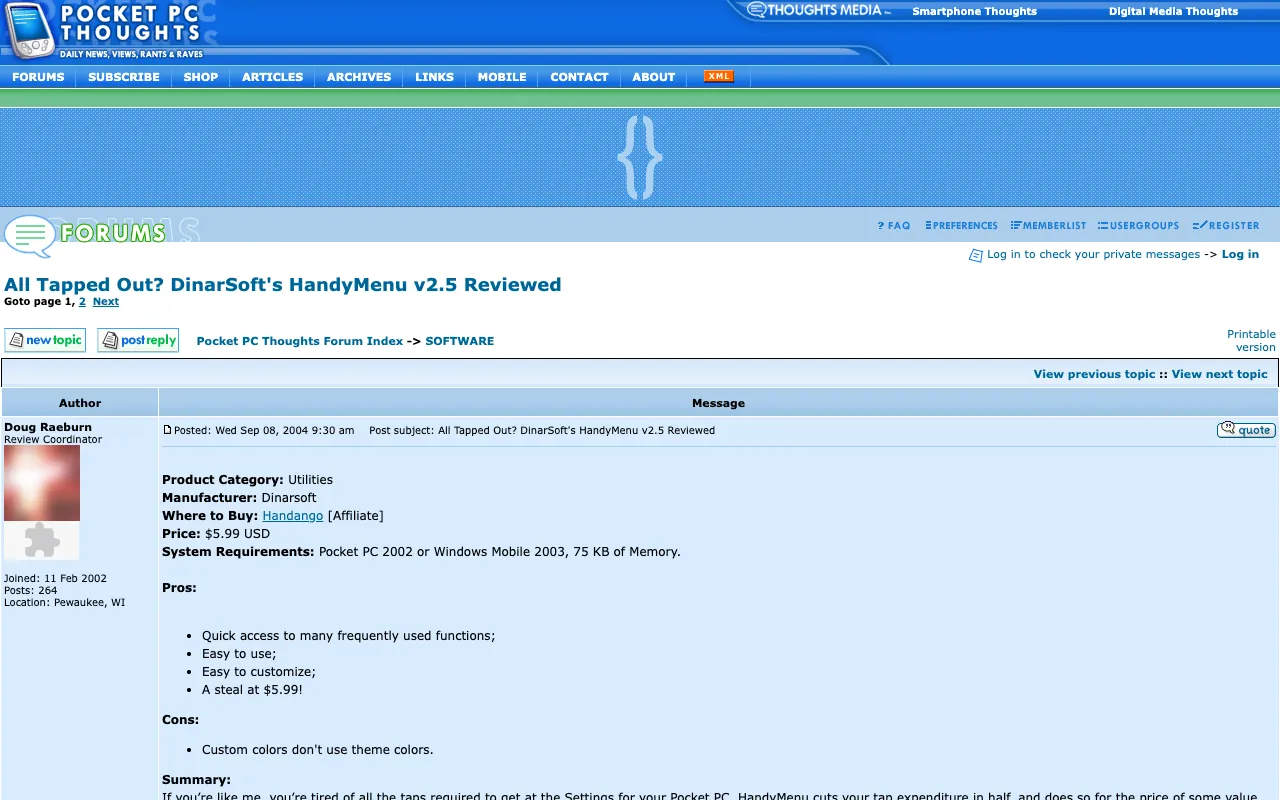Open the CONTACT nav item
1280x800 pixels.
point(579,77)
